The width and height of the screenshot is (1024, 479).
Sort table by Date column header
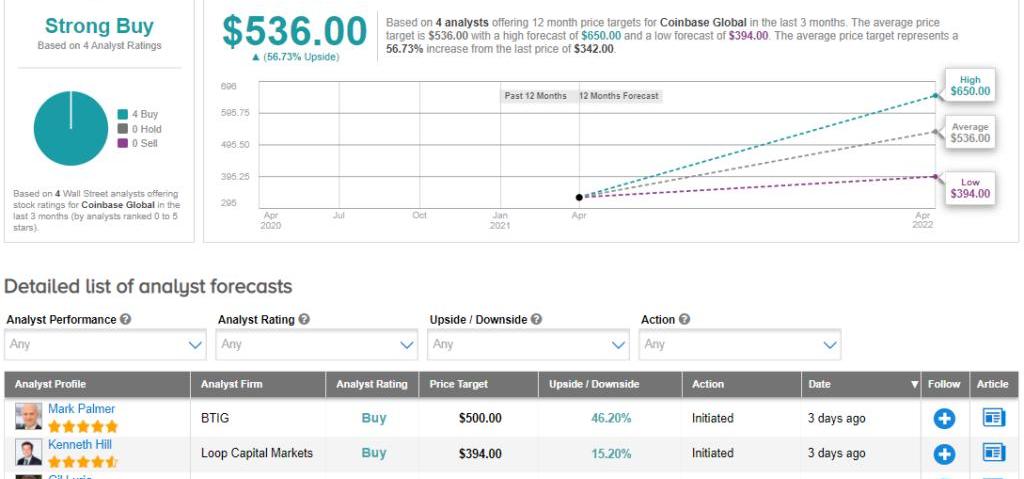coord(860,384)
